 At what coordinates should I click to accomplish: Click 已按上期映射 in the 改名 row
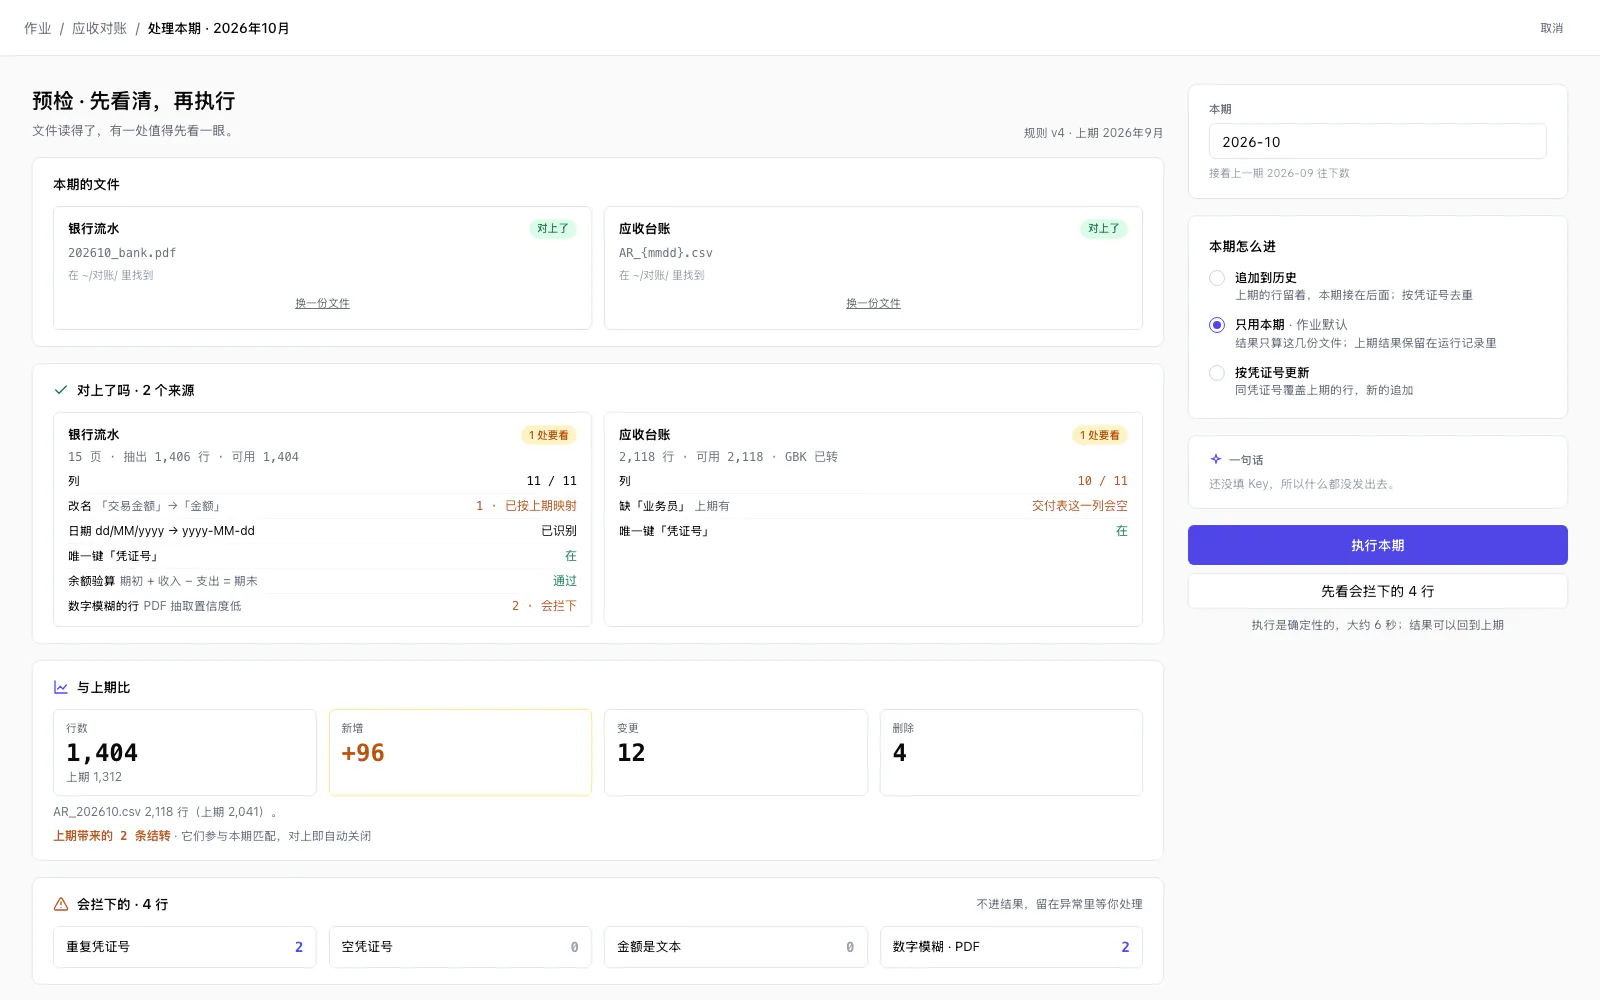(x=541, y=506)
